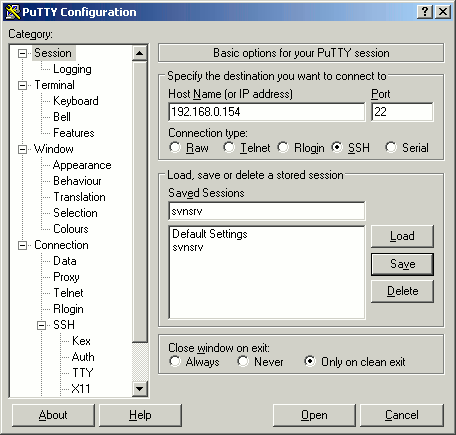Open the Session category
This screenshot has height=435, width=456.
coord(53,53)
